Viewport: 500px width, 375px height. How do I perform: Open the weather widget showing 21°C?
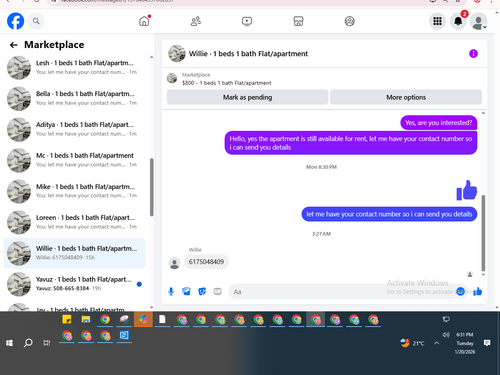pos(413,343)
